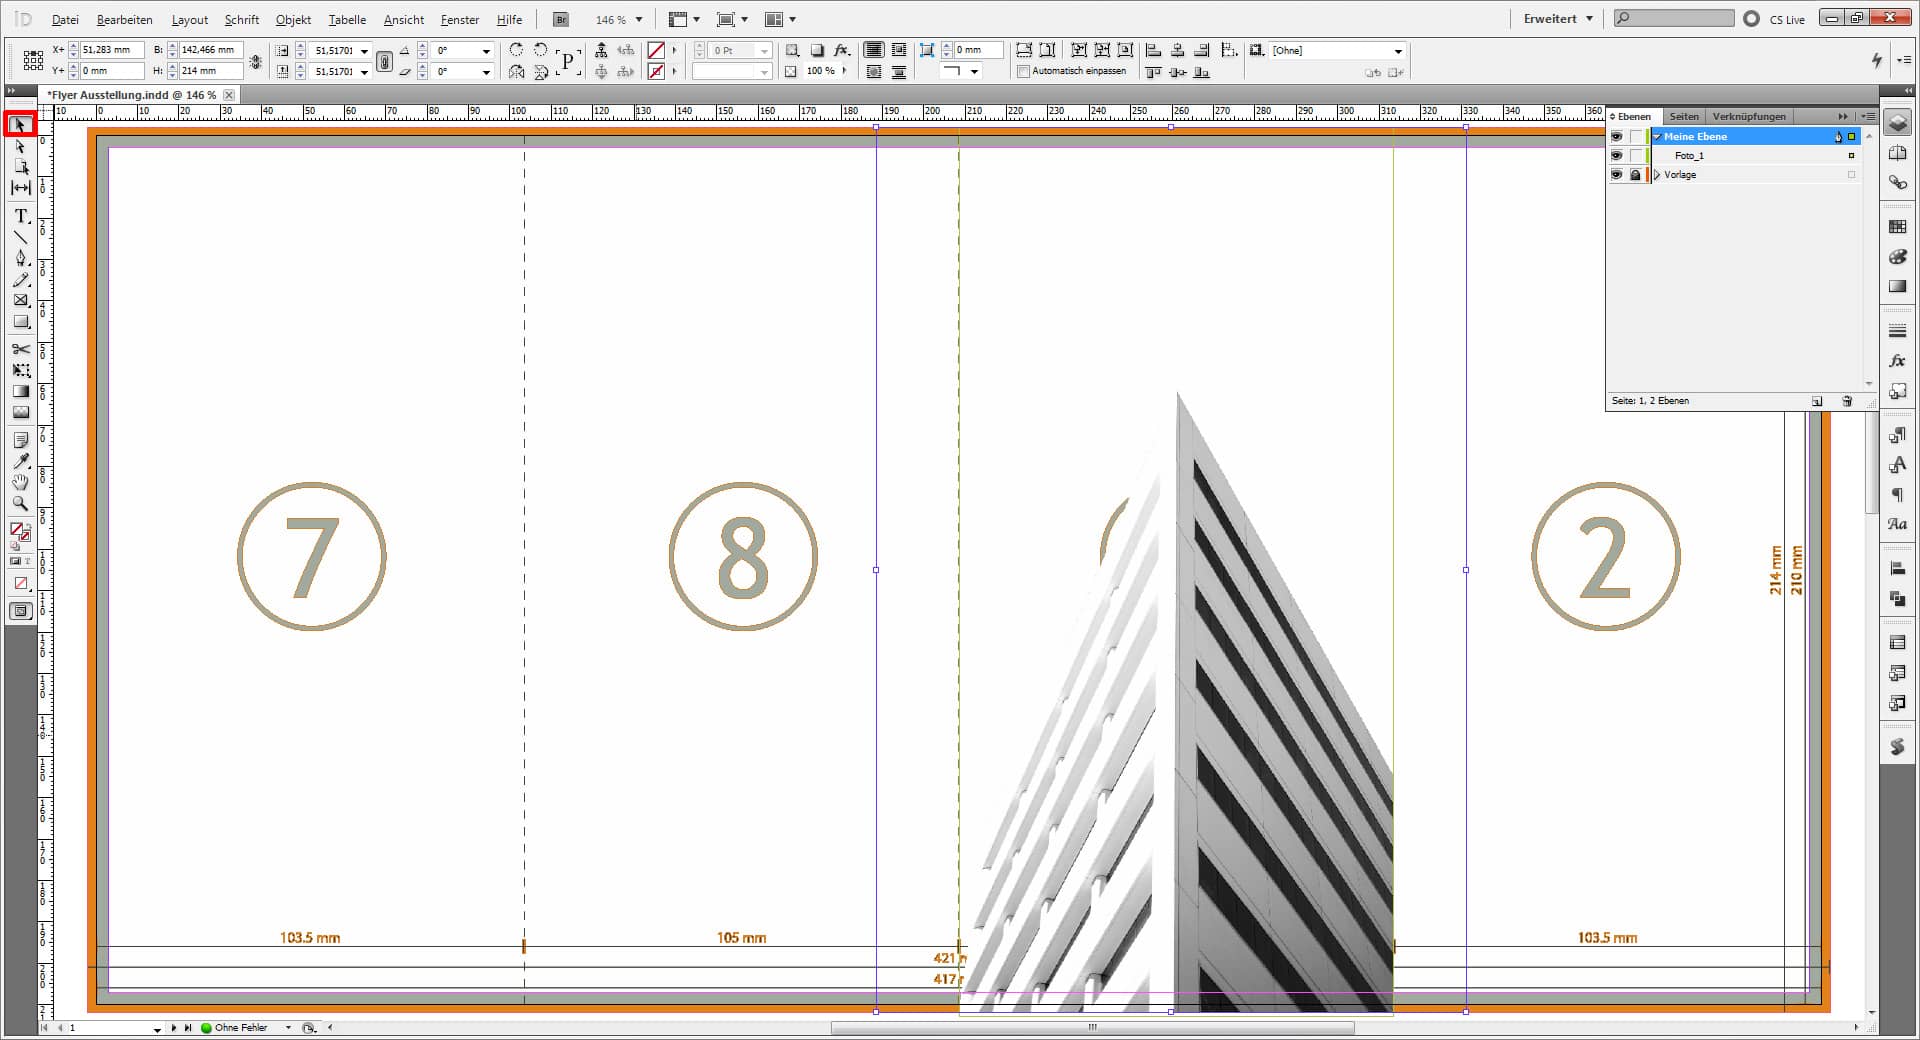
Task: Click the fill and stroke color swatch
Action: click(20, 532)
